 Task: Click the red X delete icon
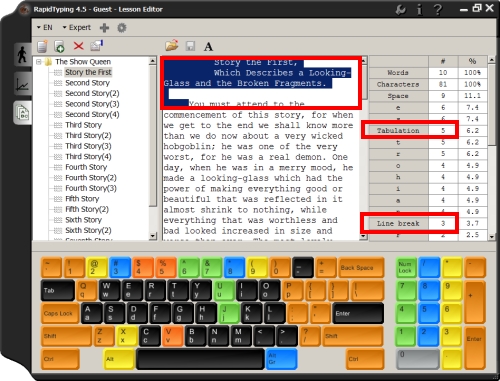pos(79,46)
